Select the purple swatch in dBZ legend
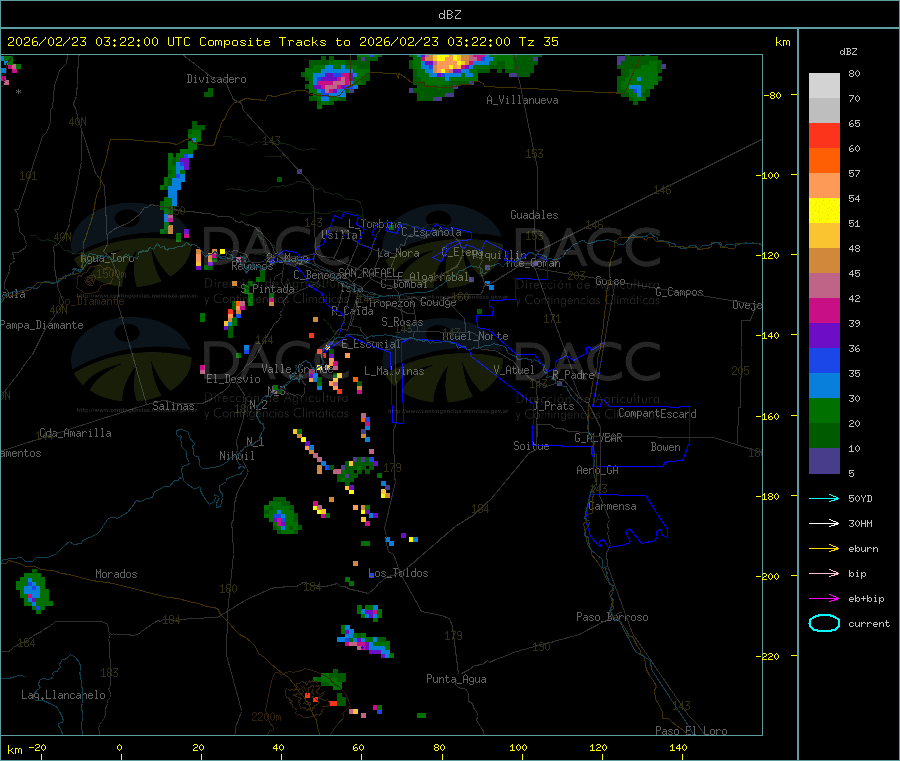Screen dimensions: 900x761 click(824, 336)
